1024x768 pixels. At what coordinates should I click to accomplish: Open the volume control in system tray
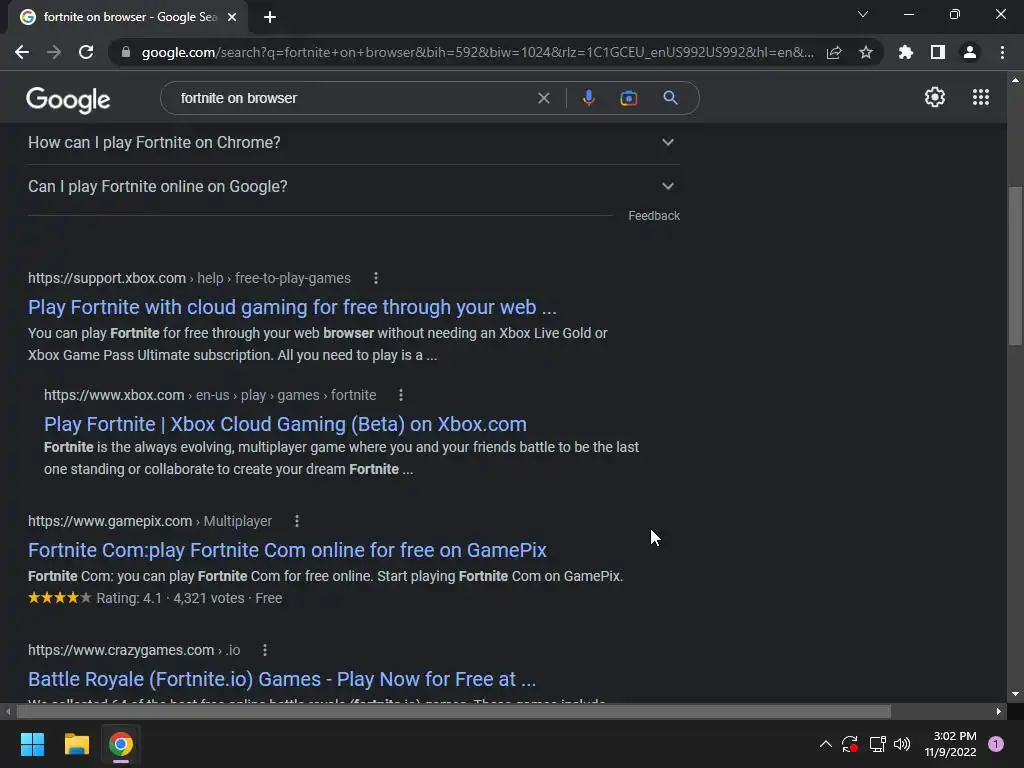(x=902, y=744)
